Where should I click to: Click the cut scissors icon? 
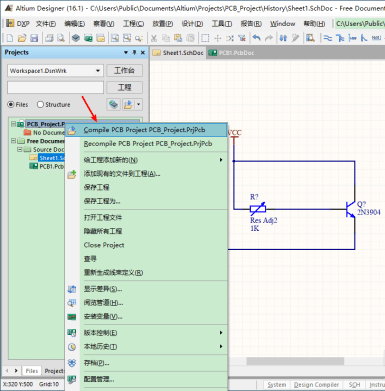[x=154, y=38]
